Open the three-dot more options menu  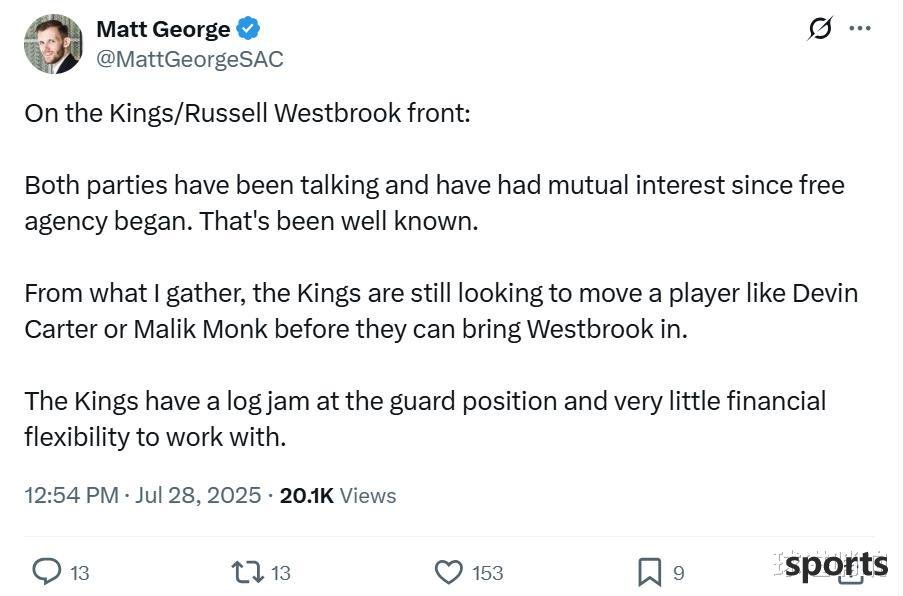point(860,28)
